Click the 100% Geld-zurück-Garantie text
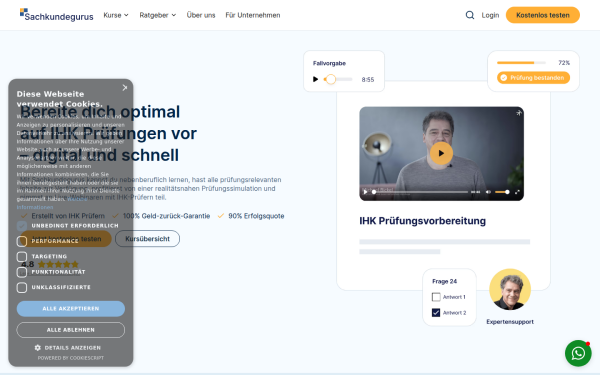Image resolution: width=600 pixels, height=375 pixels. coord(166,216)
